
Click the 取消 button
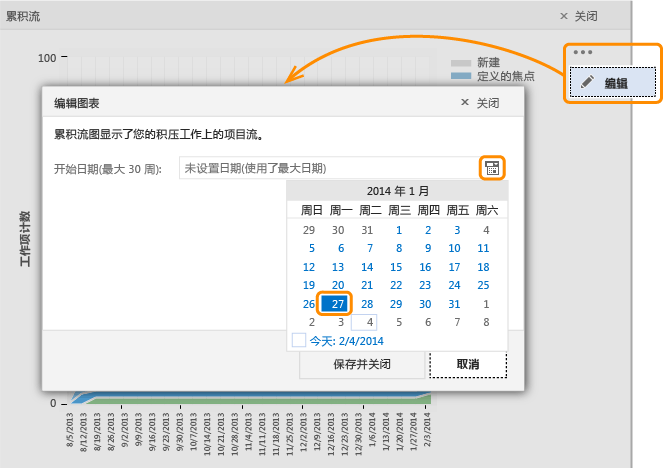(x=468, y=364)
